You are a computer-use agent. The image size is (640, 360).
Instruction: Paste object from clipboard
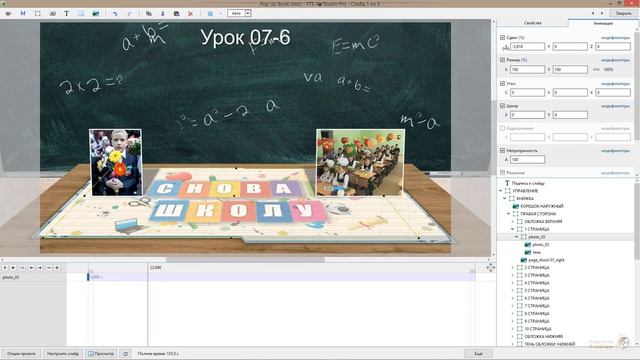(x=176, y=13)
